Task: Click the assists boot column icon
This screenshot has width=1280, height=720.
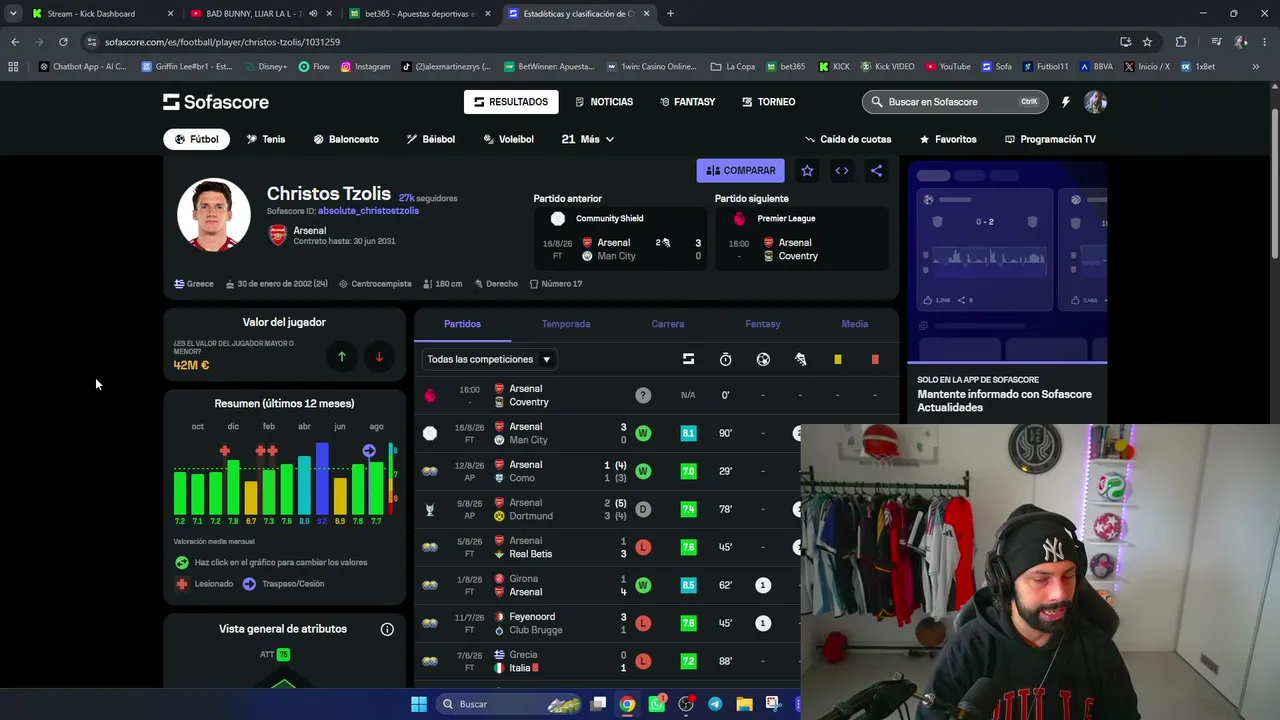Action: pos(800,359)
